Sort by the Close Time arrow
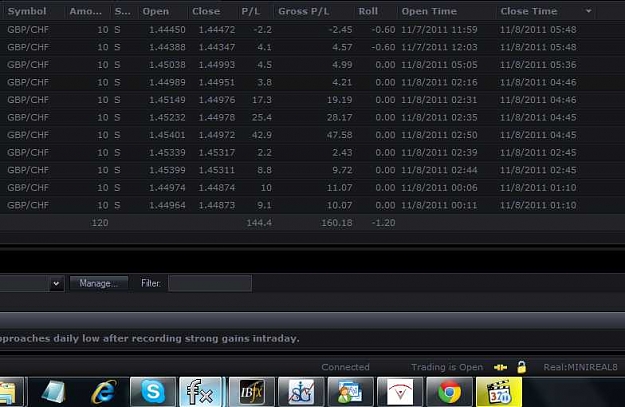 (x=588, y=11)
